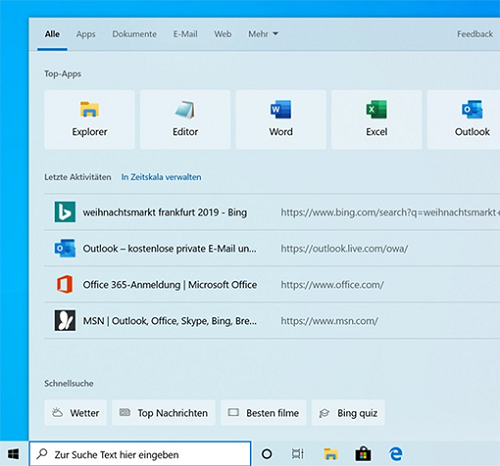Screen dimensions: 500x466
Task: Open Cortana circle icon on taskbar
Action: [267, 454]
